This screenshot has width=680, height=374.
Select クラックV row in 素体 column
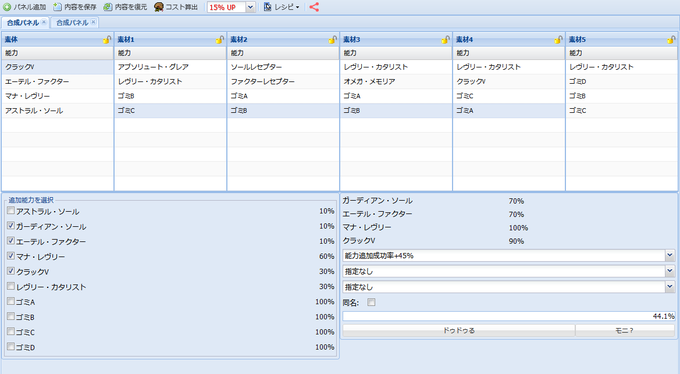(58, 67)
